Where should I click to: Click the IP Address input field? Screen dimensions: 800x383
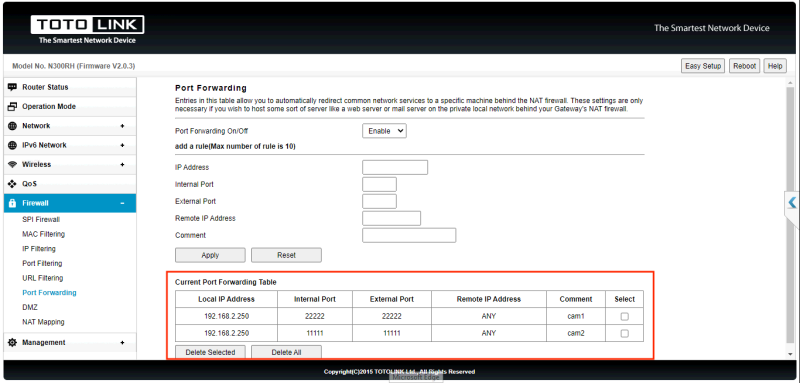(395, 167)
